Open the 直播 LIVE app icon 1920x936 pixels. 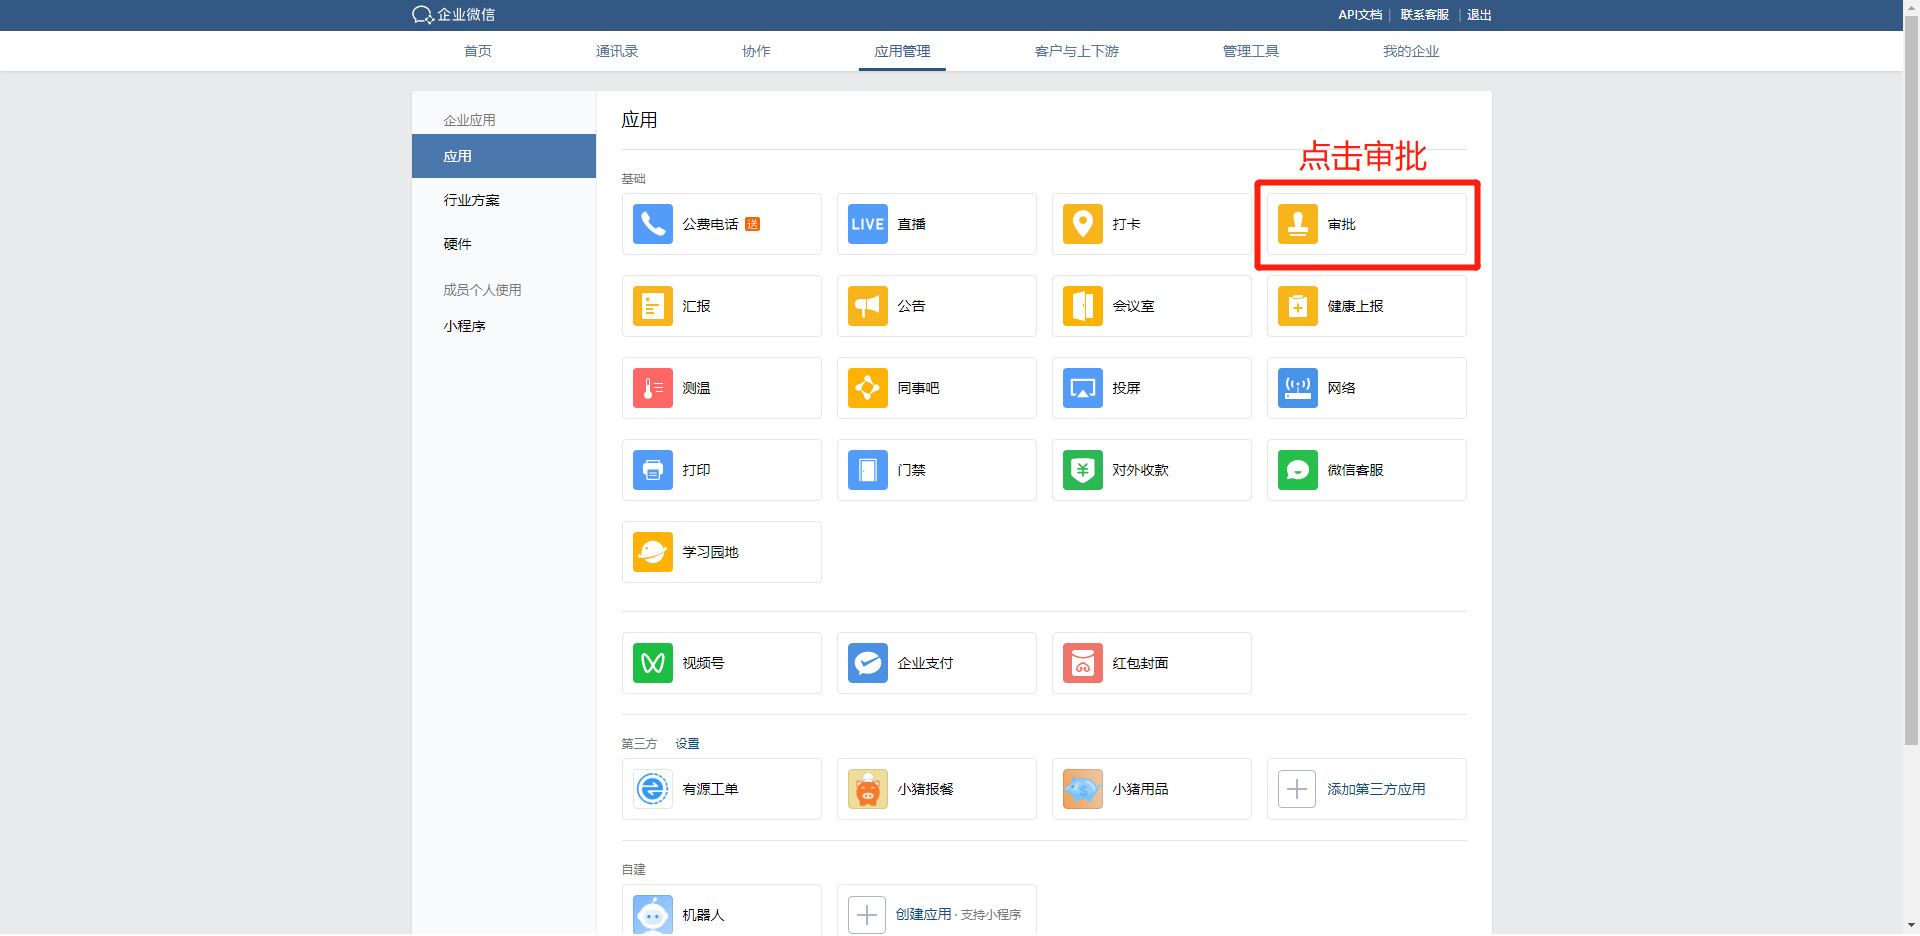point(867,224)
